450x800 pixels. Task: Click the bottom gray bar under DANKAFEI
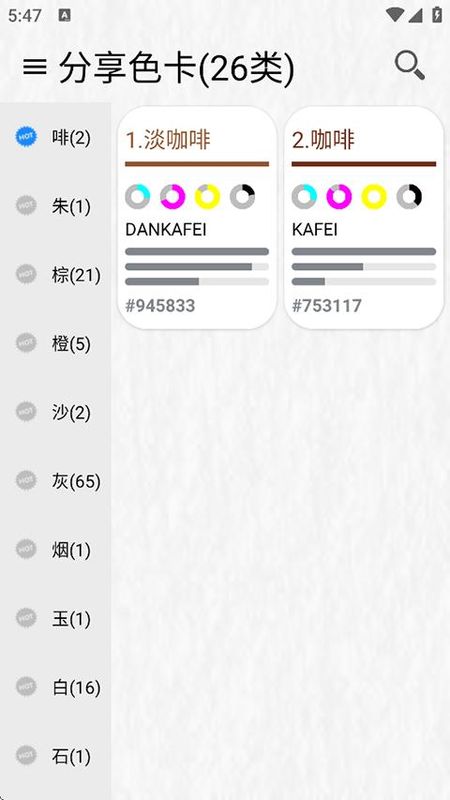[x=197, y=282]
